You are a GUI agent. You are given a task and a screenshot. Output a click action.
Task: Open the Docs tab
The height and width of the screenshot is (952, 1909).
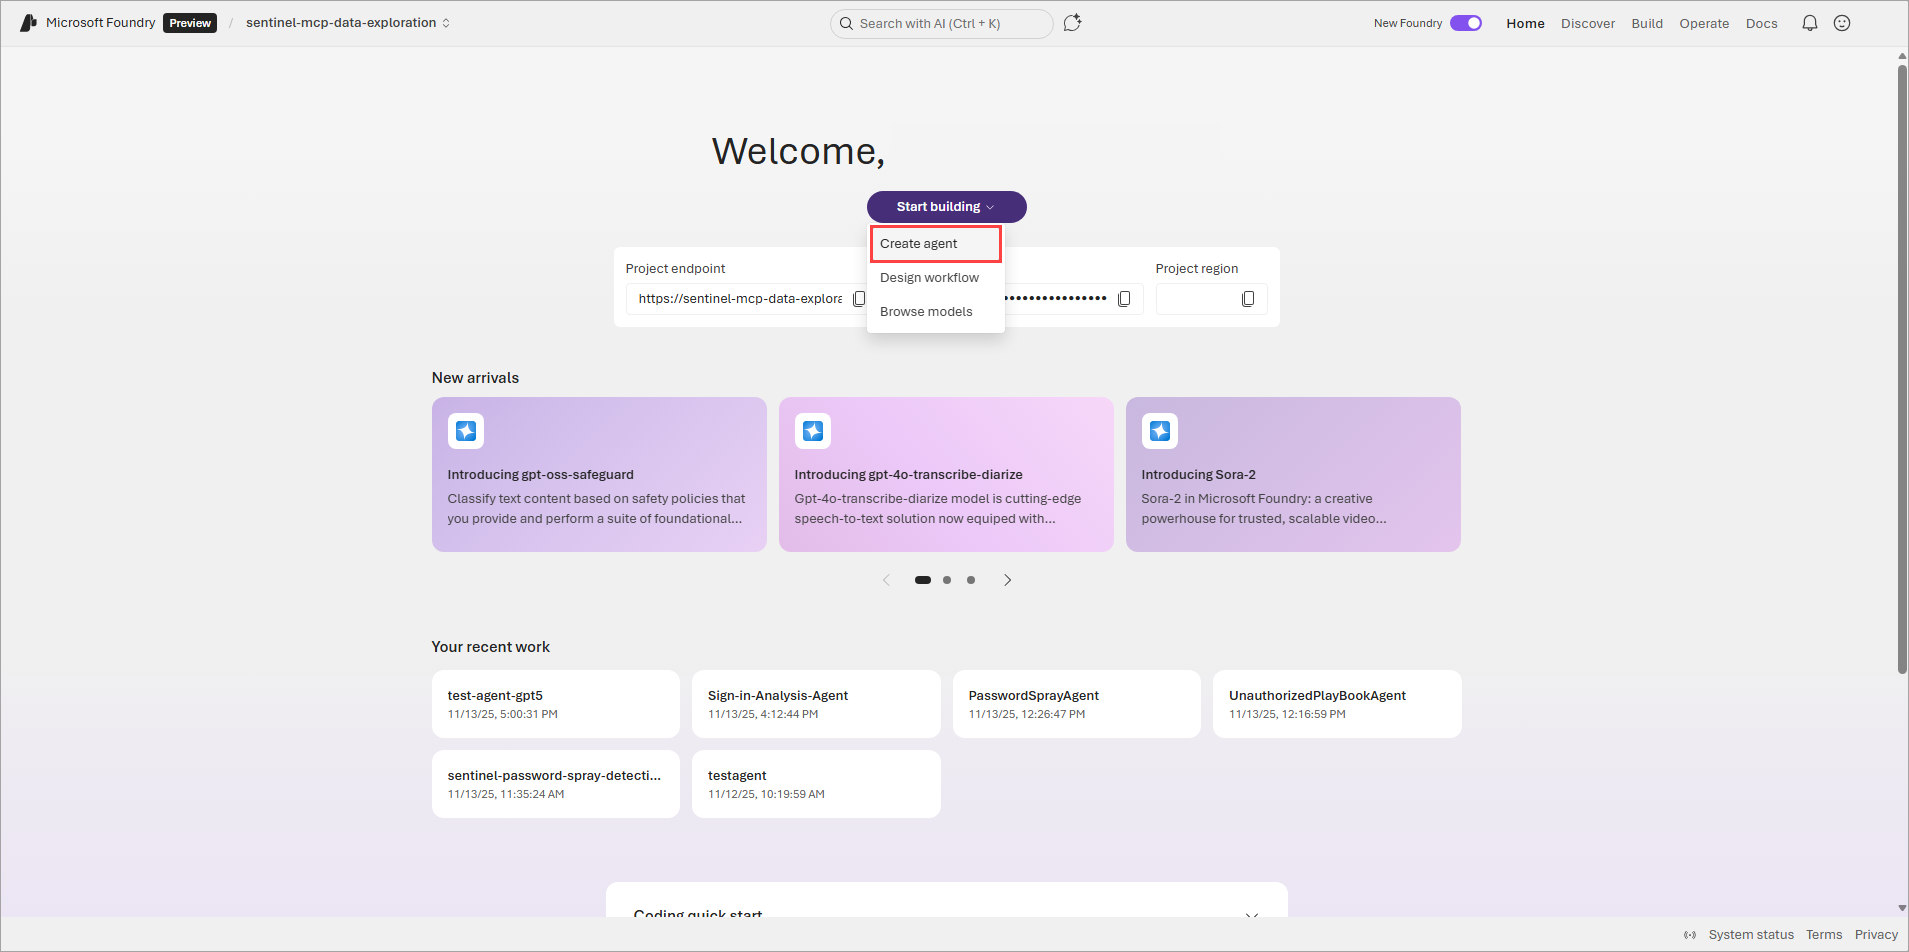point(1761,23)
